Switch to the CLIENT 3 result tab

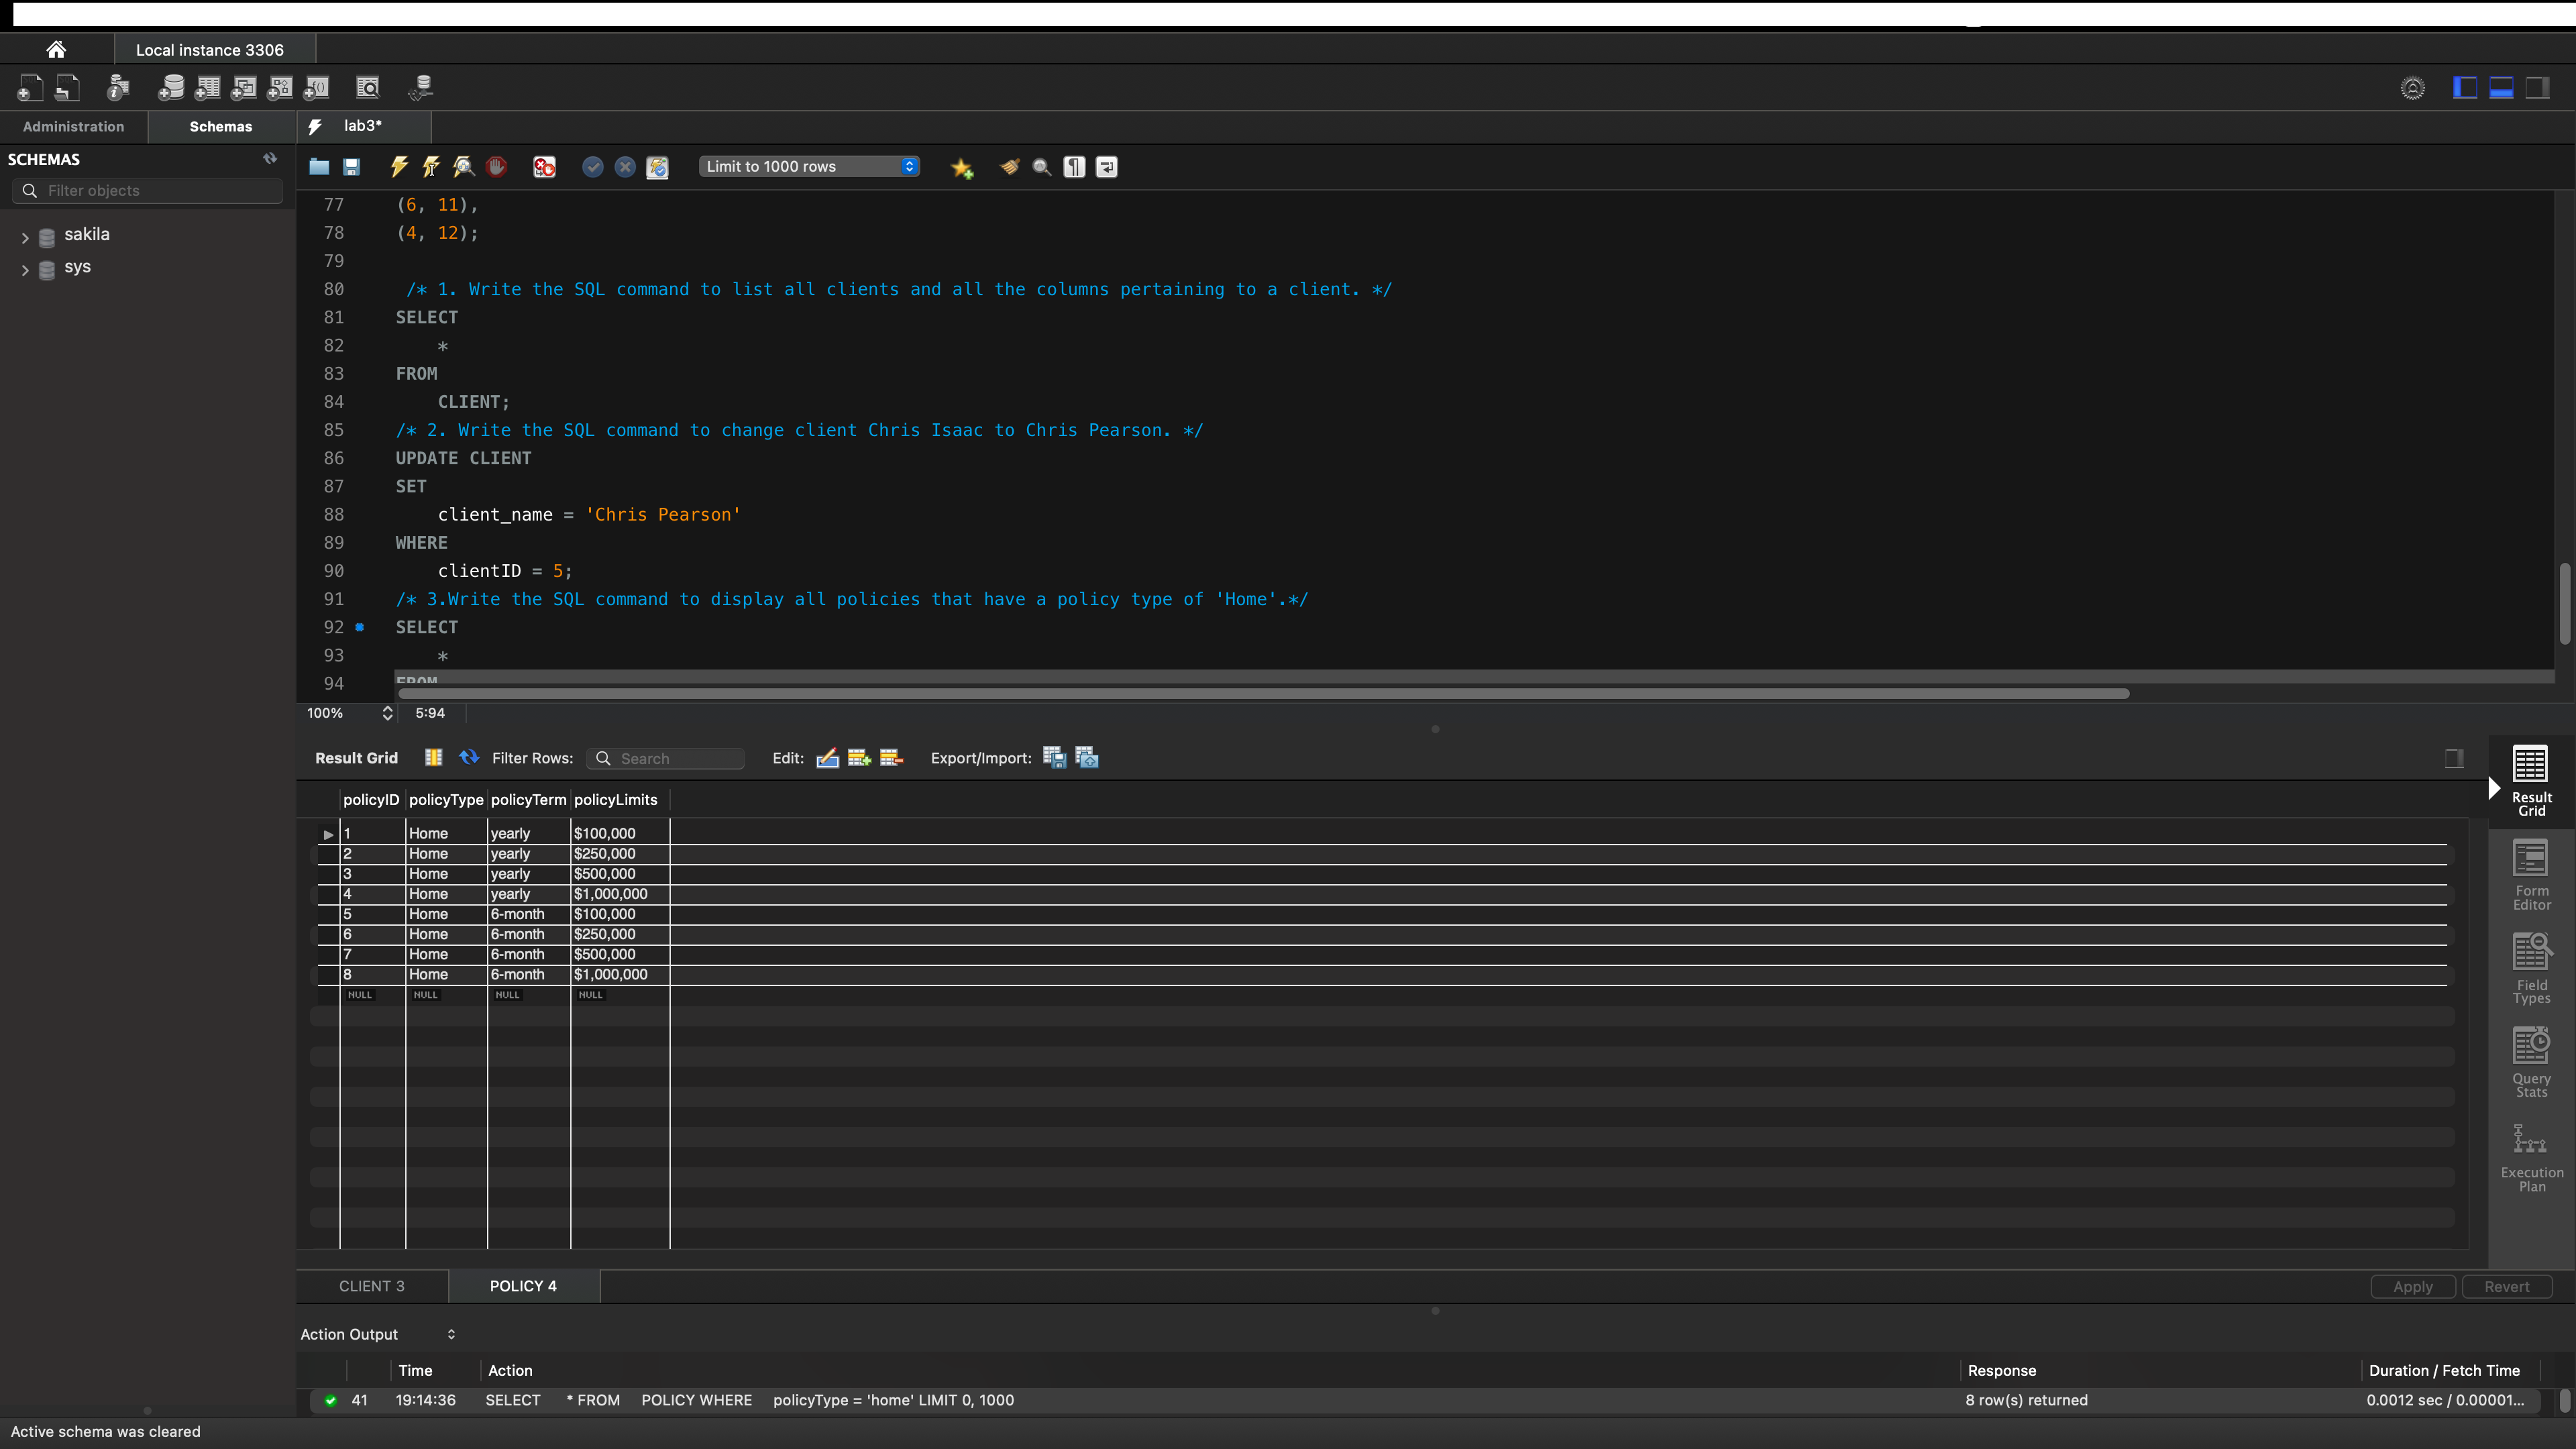tap(371, 1285)
